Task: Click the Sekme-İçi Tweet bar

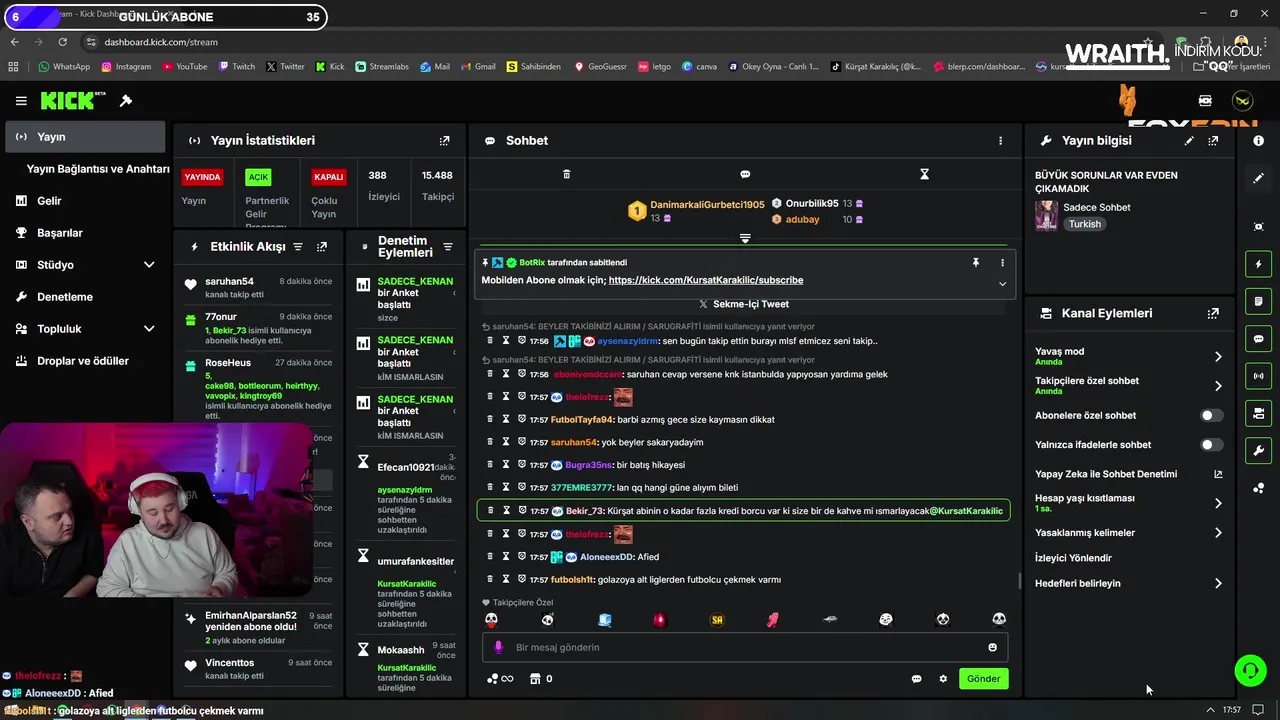Action: 745,304
